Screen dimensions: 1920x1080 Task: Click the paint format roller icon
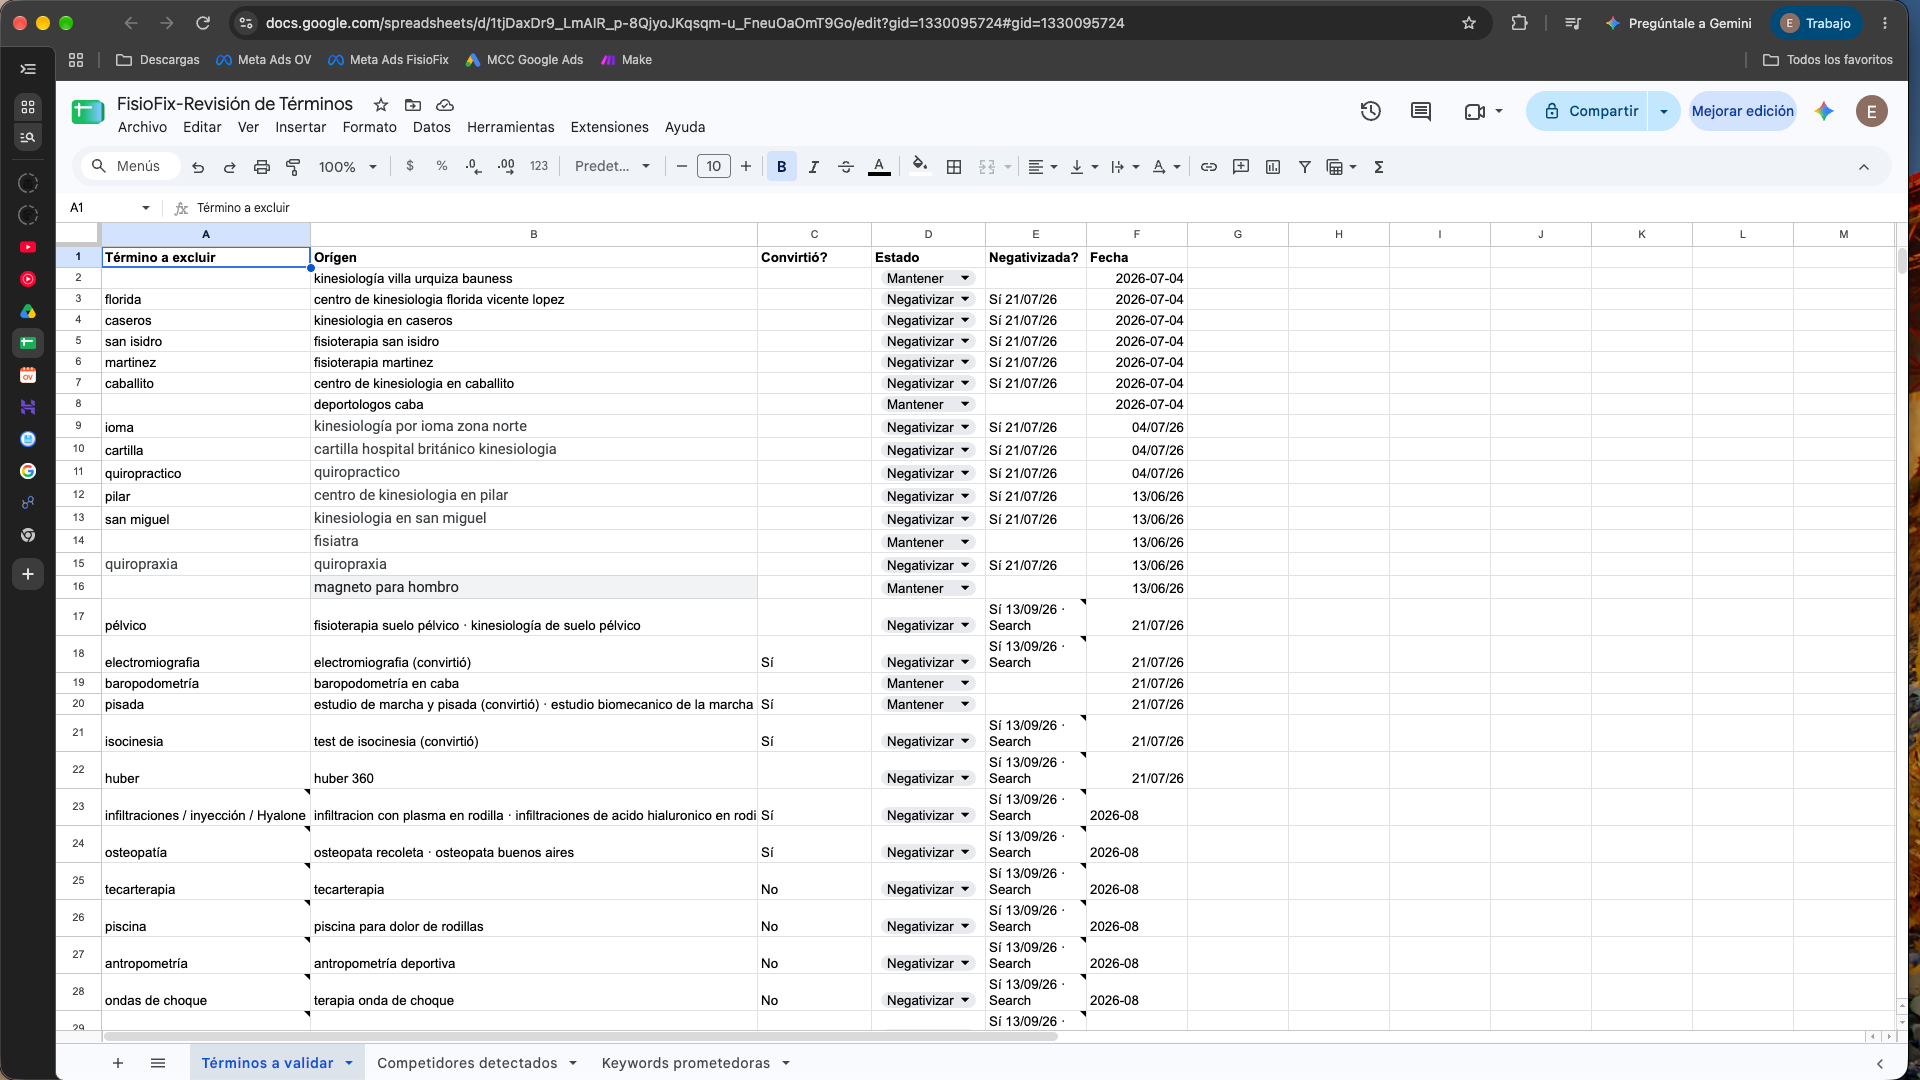pos(293,167)
